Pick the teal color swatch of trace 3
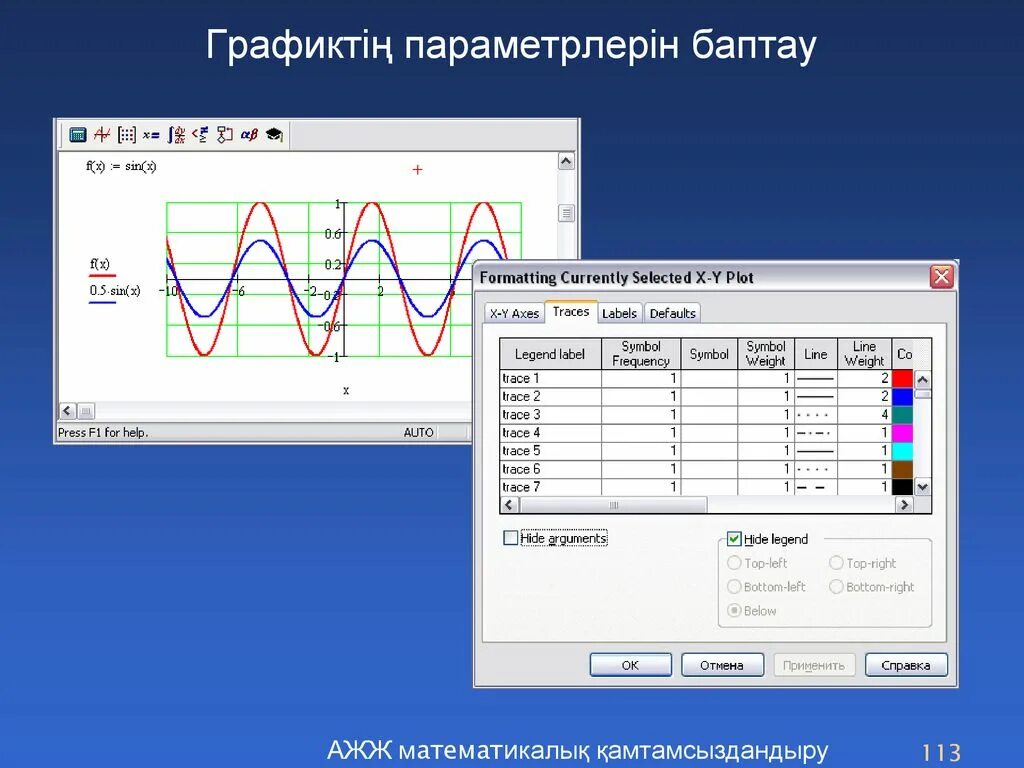The image size is (1024, 768). click(903, 415)
